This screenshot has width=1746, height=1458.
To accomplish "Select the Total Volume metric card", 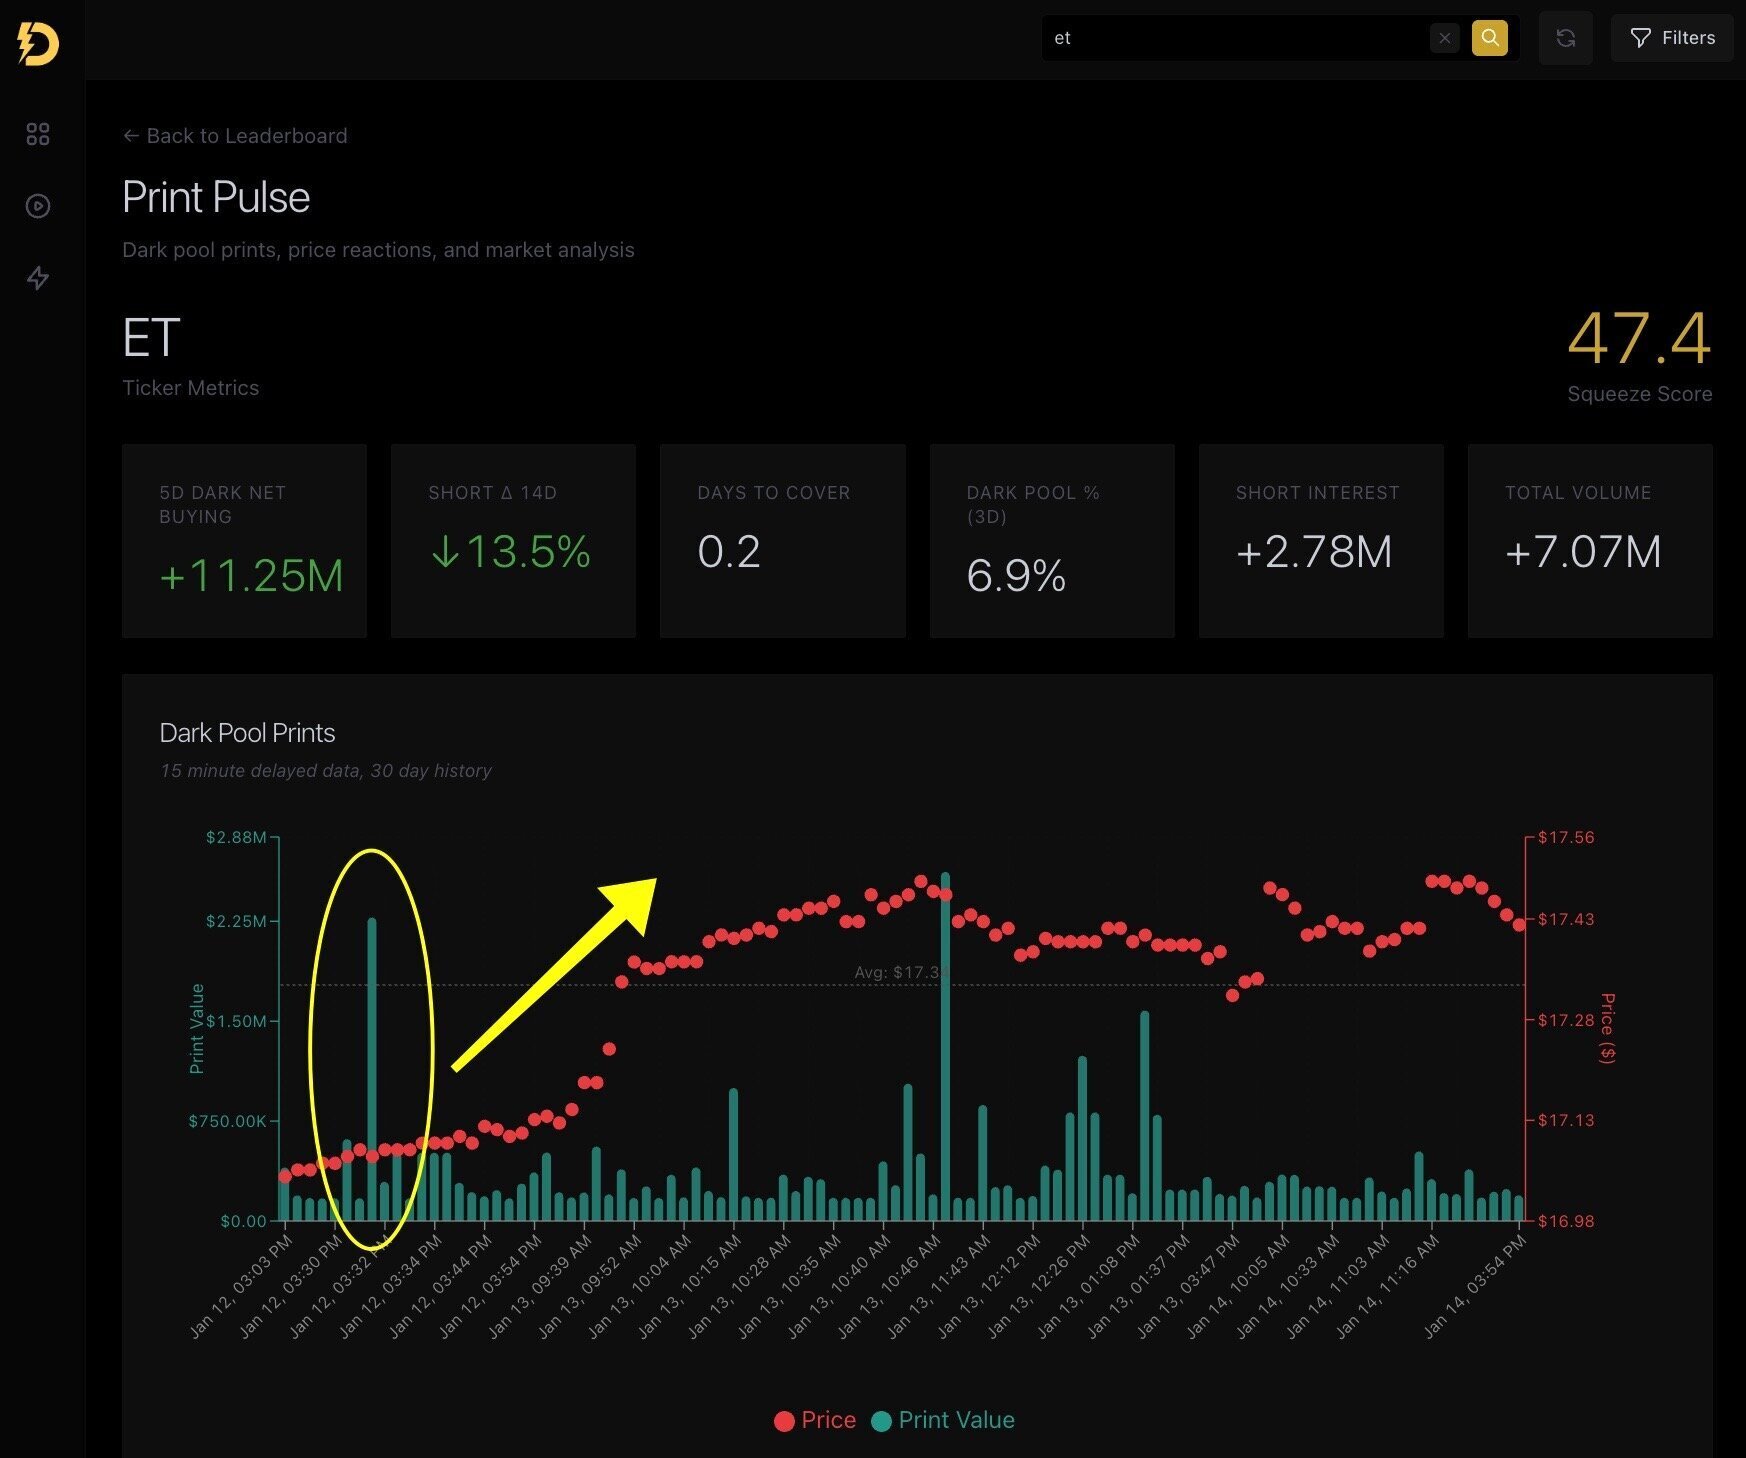I will click(1589, 541).
